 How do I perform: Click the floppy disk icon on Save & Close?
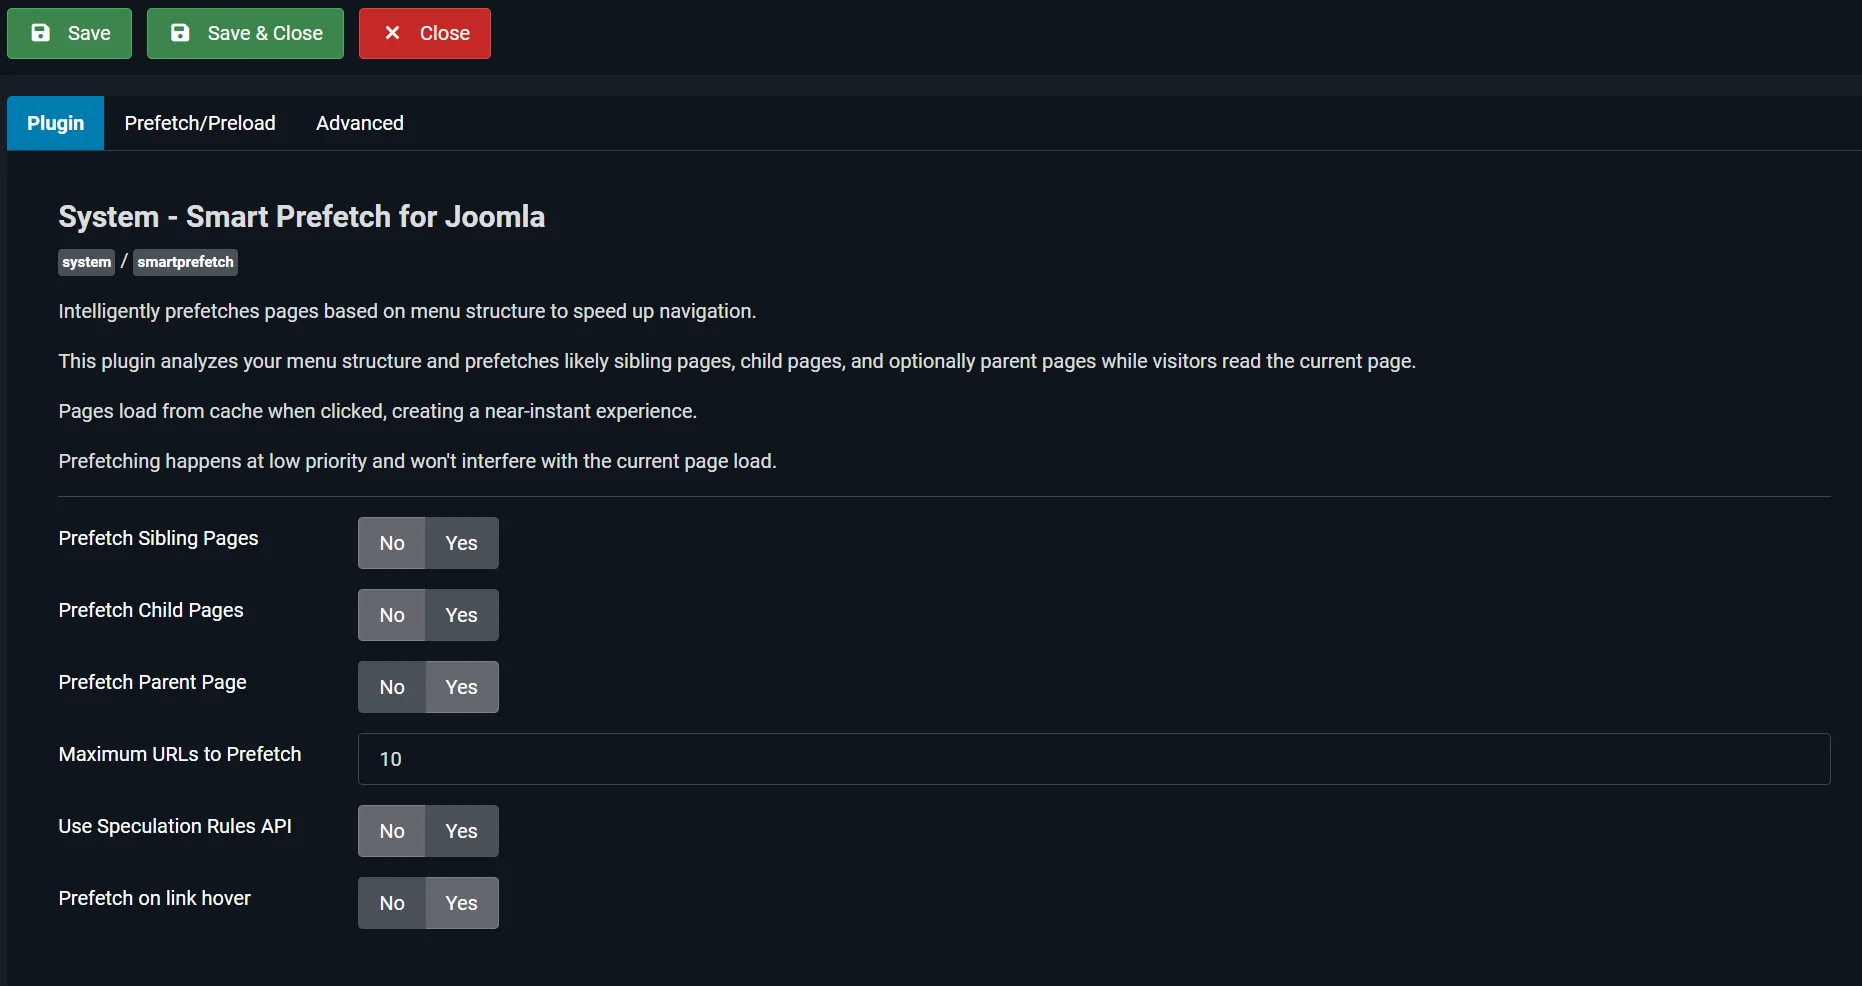coord(180,33)
